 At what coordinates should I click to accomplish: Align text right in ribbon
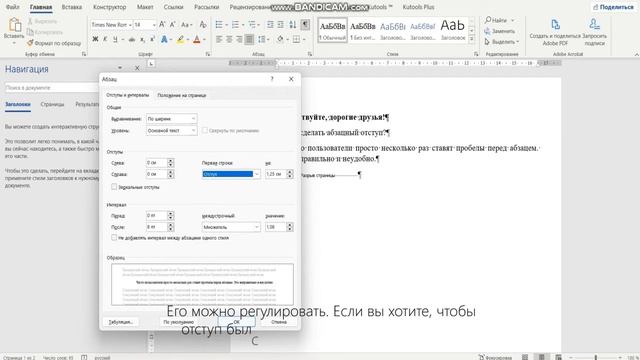(x=239, y=40)
